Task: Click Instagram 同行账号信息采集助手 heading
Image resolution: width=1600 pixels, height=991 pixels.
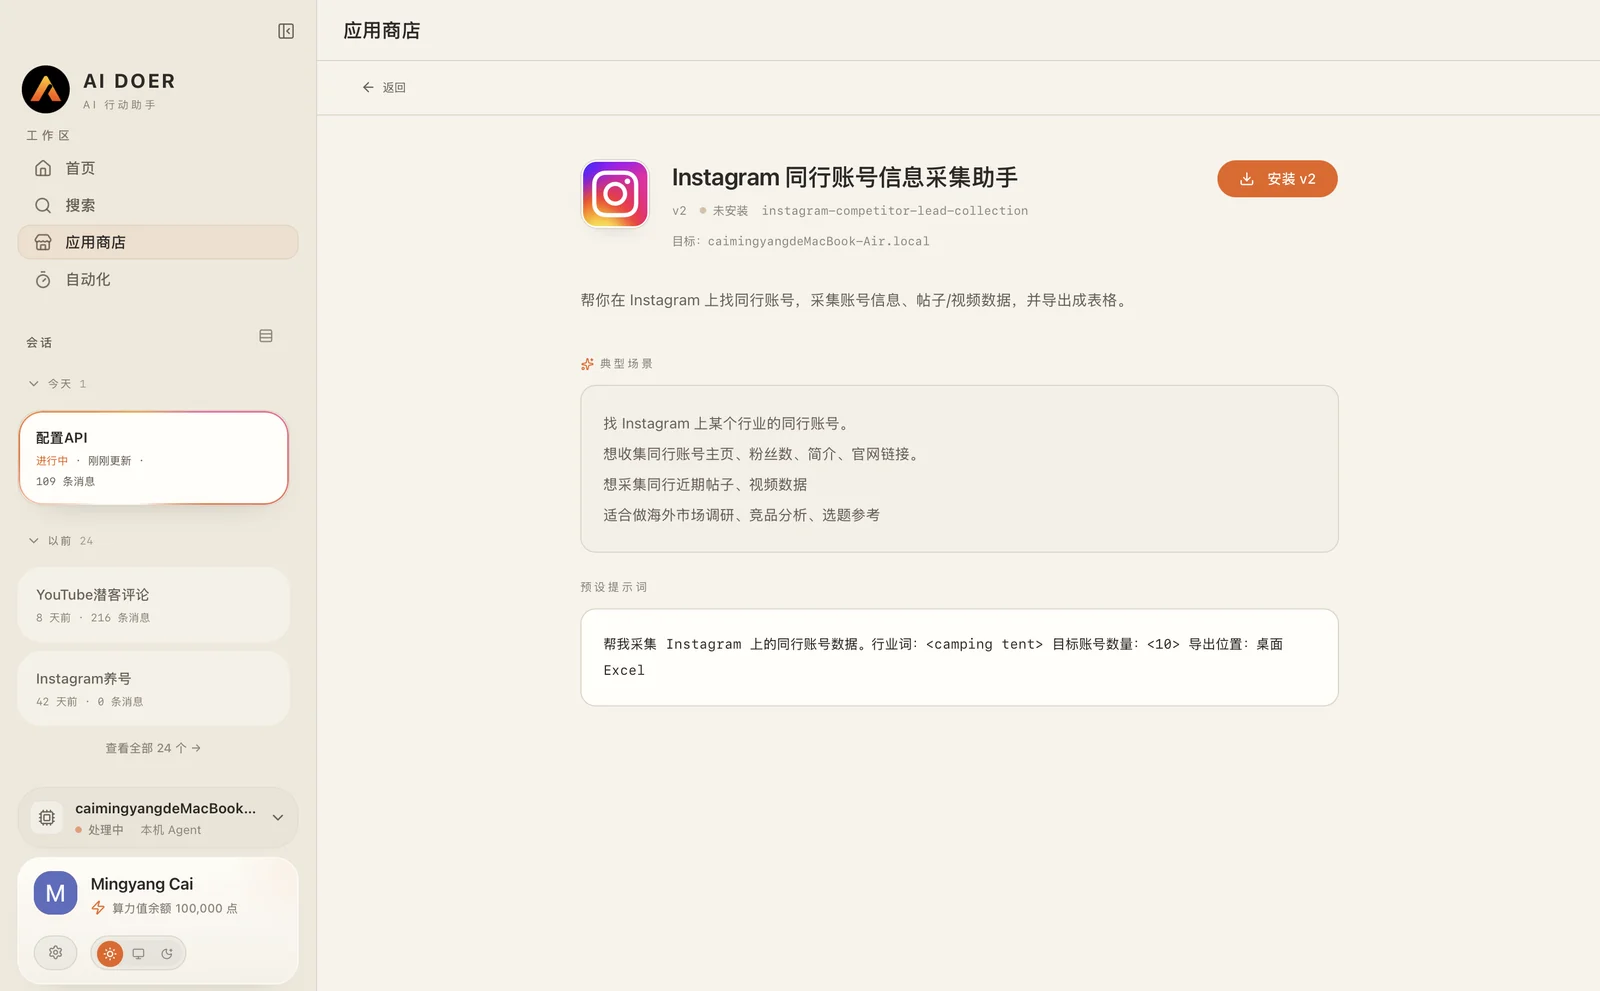Action: [845, 178]
